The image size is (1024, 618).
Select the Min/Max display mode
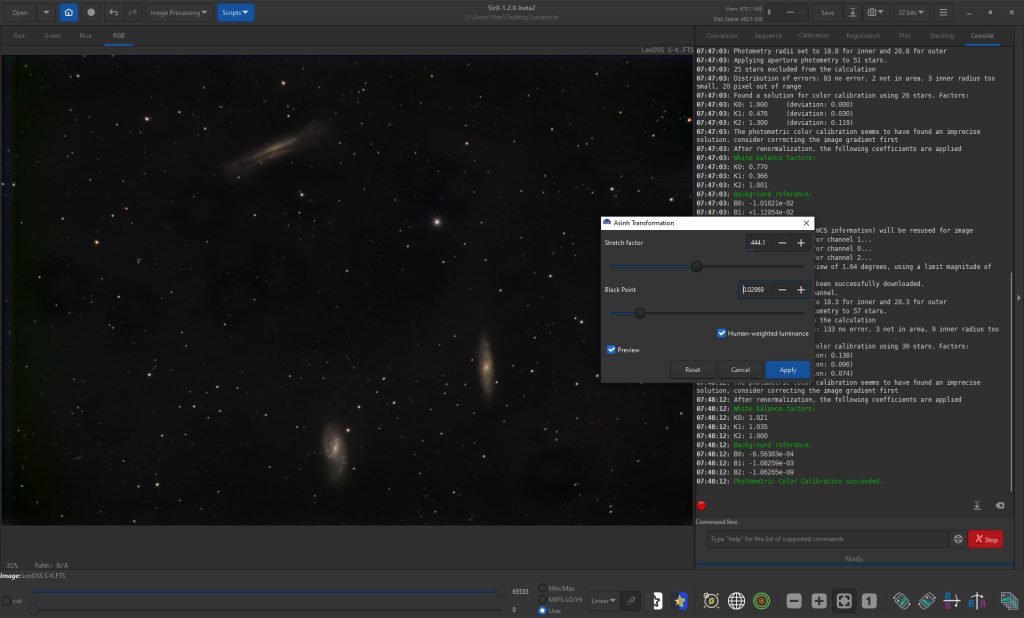pos(542,588)
